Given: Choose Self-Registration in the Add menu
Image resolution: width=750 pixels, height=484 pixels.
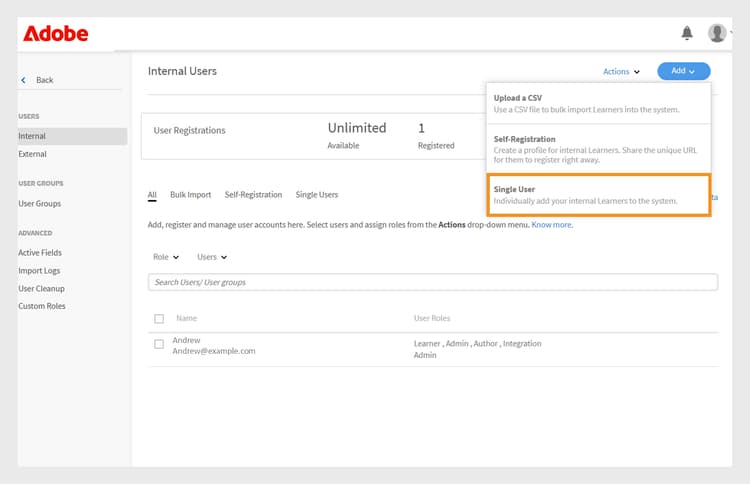Looking at the screenshot, I should coord(599,149).
